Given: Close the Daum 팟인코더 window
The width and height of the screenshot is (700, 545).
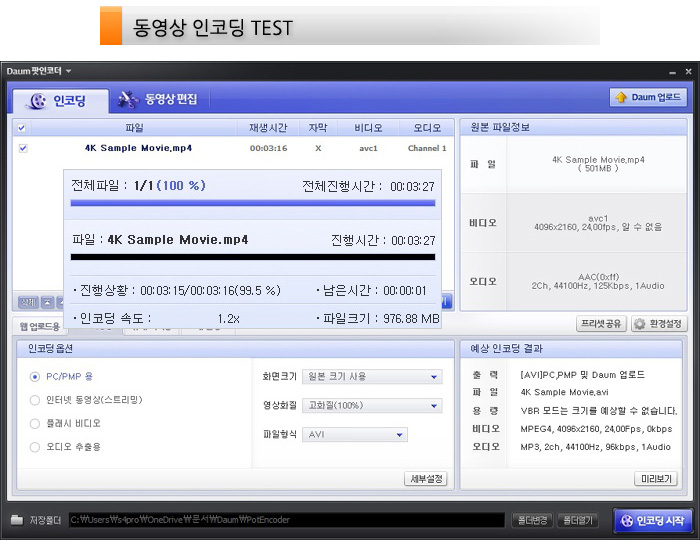Looking at the screenshot, I should point(688,71).
